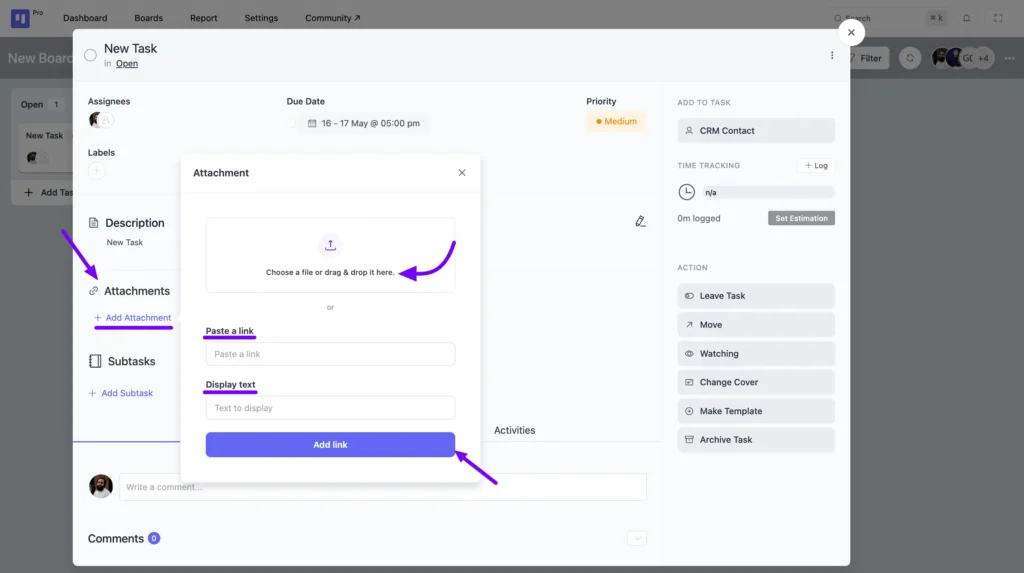Open the Boards menu item
Viewport: 1024px width, 573px height.
[x=148, y=18]
